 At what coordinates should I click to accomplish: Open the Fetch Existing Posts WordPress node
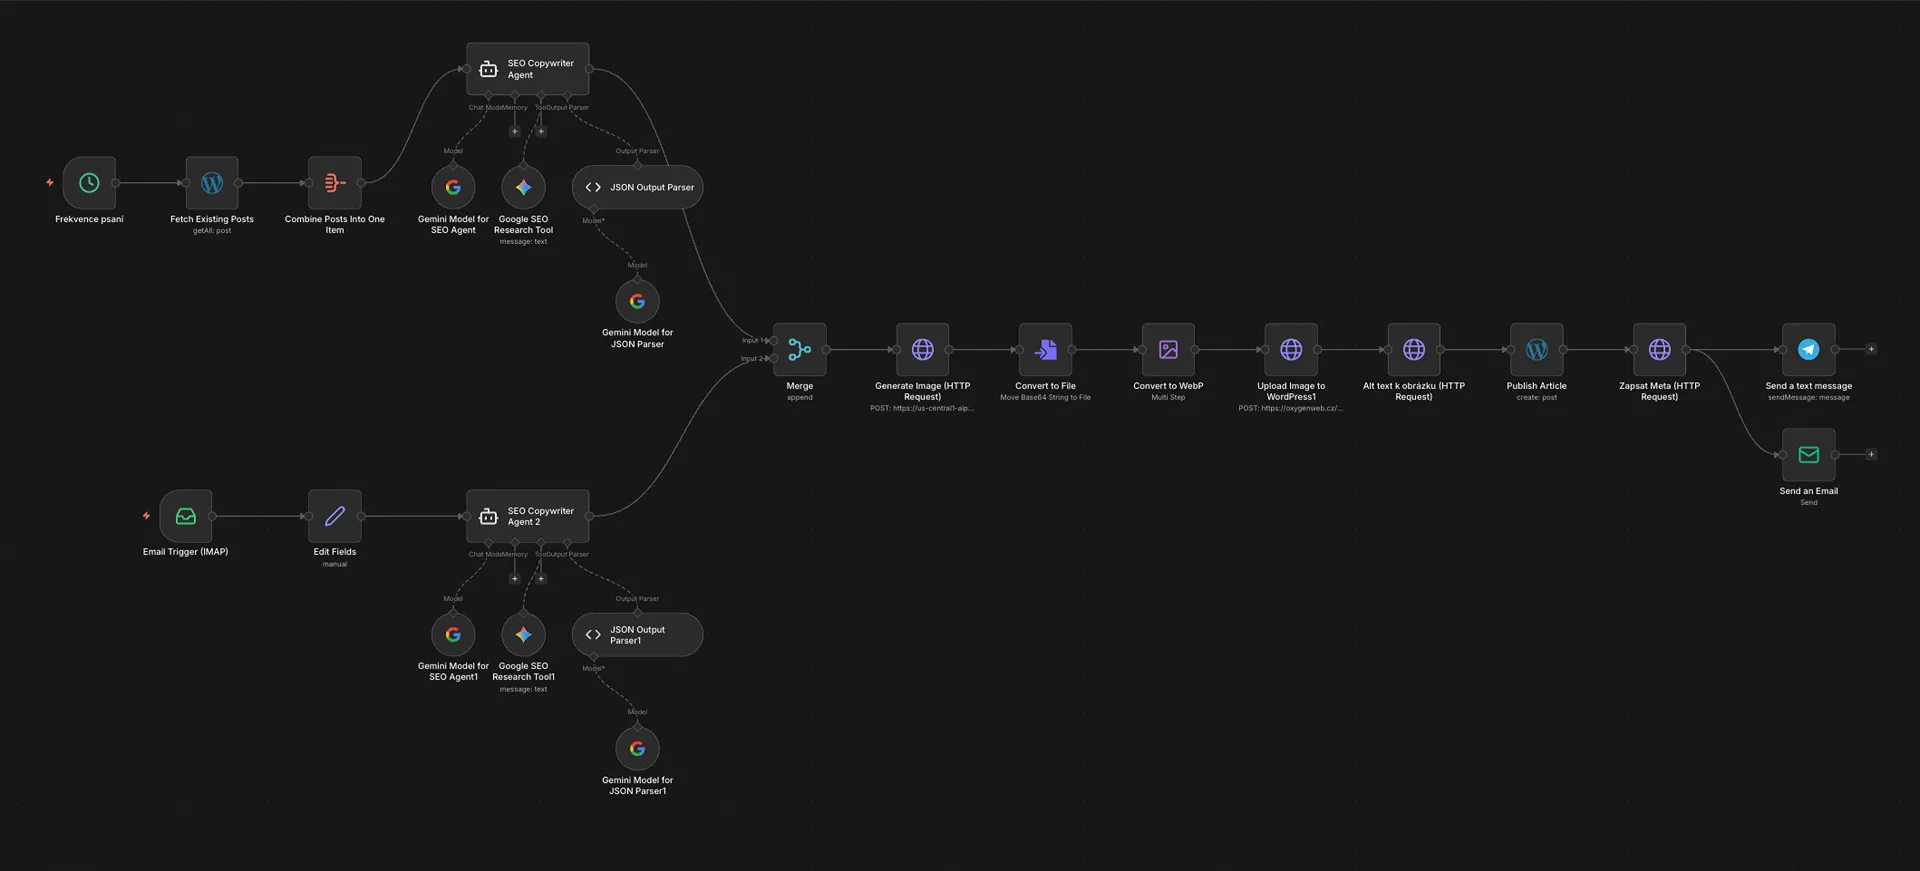pyautogui.click(x=212, y=183)
